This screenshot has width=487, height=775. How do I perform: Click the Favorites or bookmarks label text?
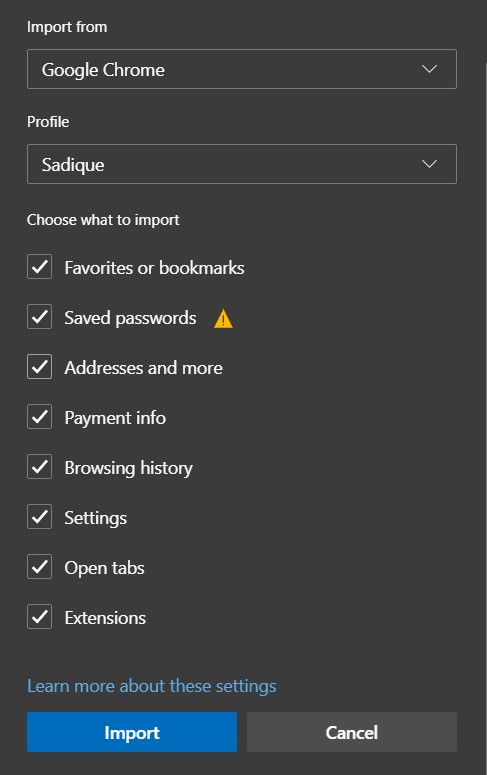pyautogui.click(x=155, y=268)
